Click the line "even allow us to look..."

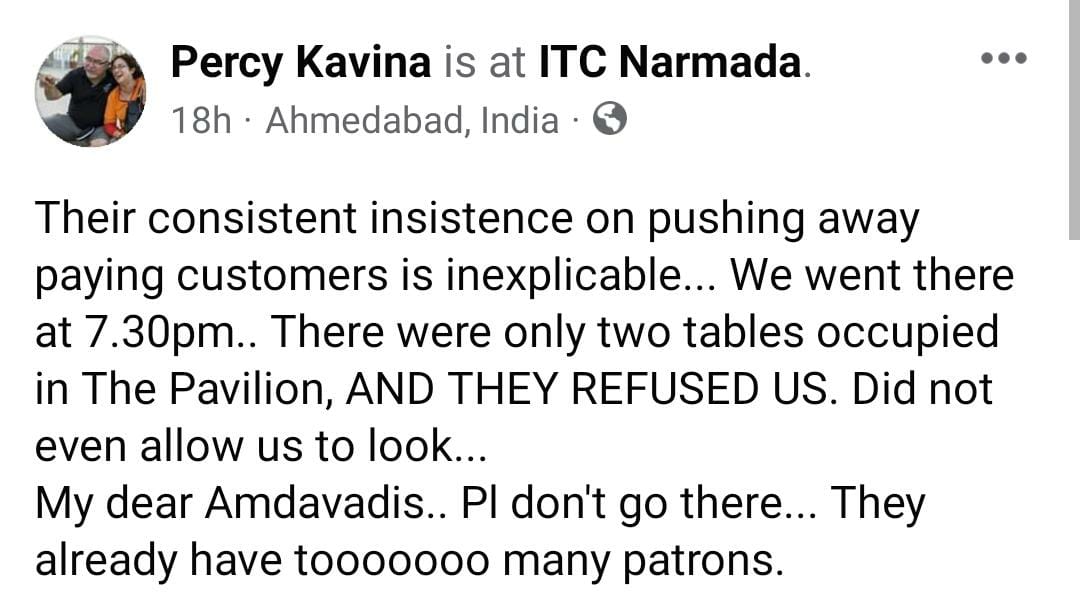[260, 446]
